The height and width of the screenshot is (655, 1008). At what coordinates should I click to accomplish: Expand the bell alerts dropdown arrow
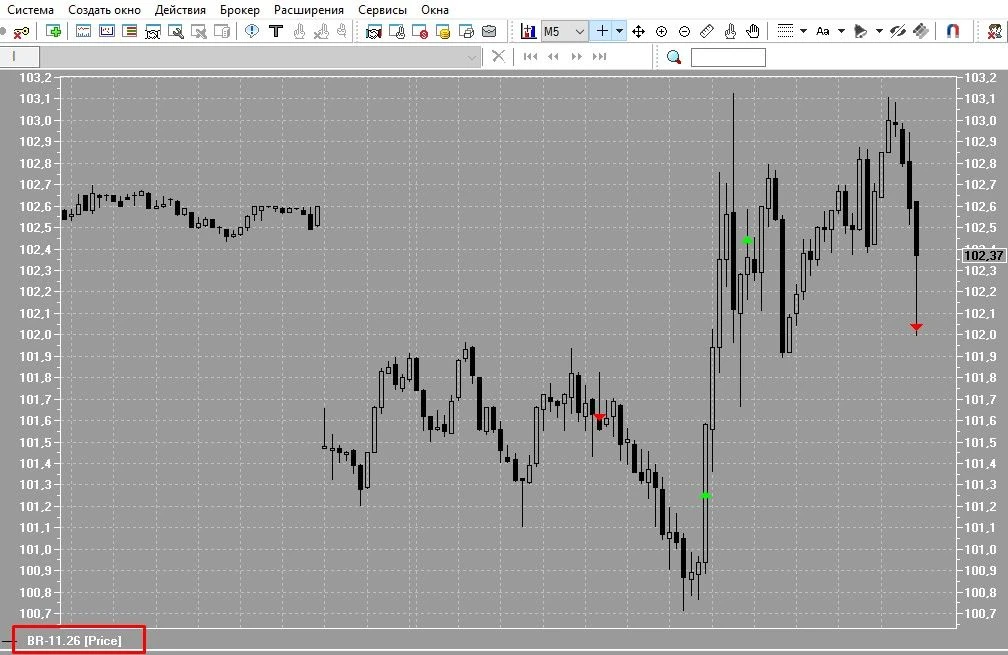tap(879, 31)
